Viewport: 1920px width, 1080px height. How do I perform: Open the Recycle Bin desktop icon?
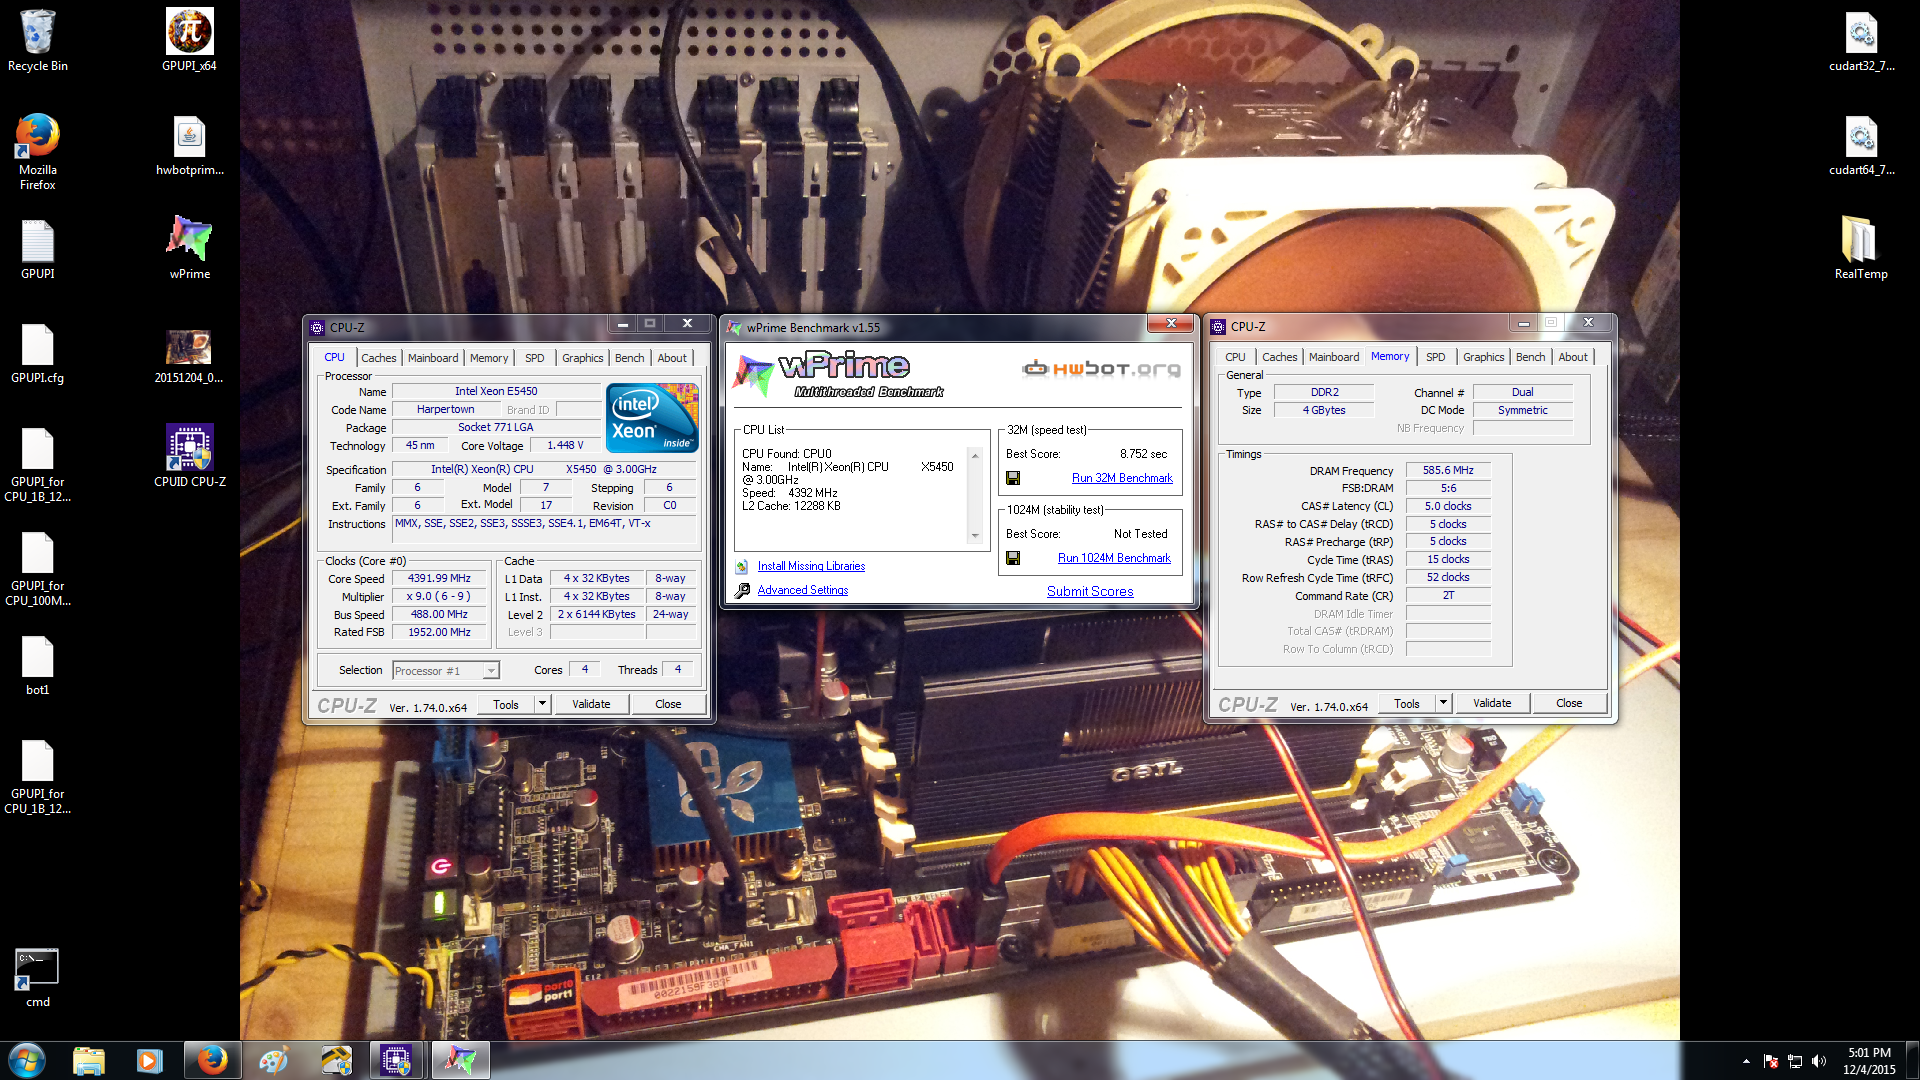click(x=37, y=40)
